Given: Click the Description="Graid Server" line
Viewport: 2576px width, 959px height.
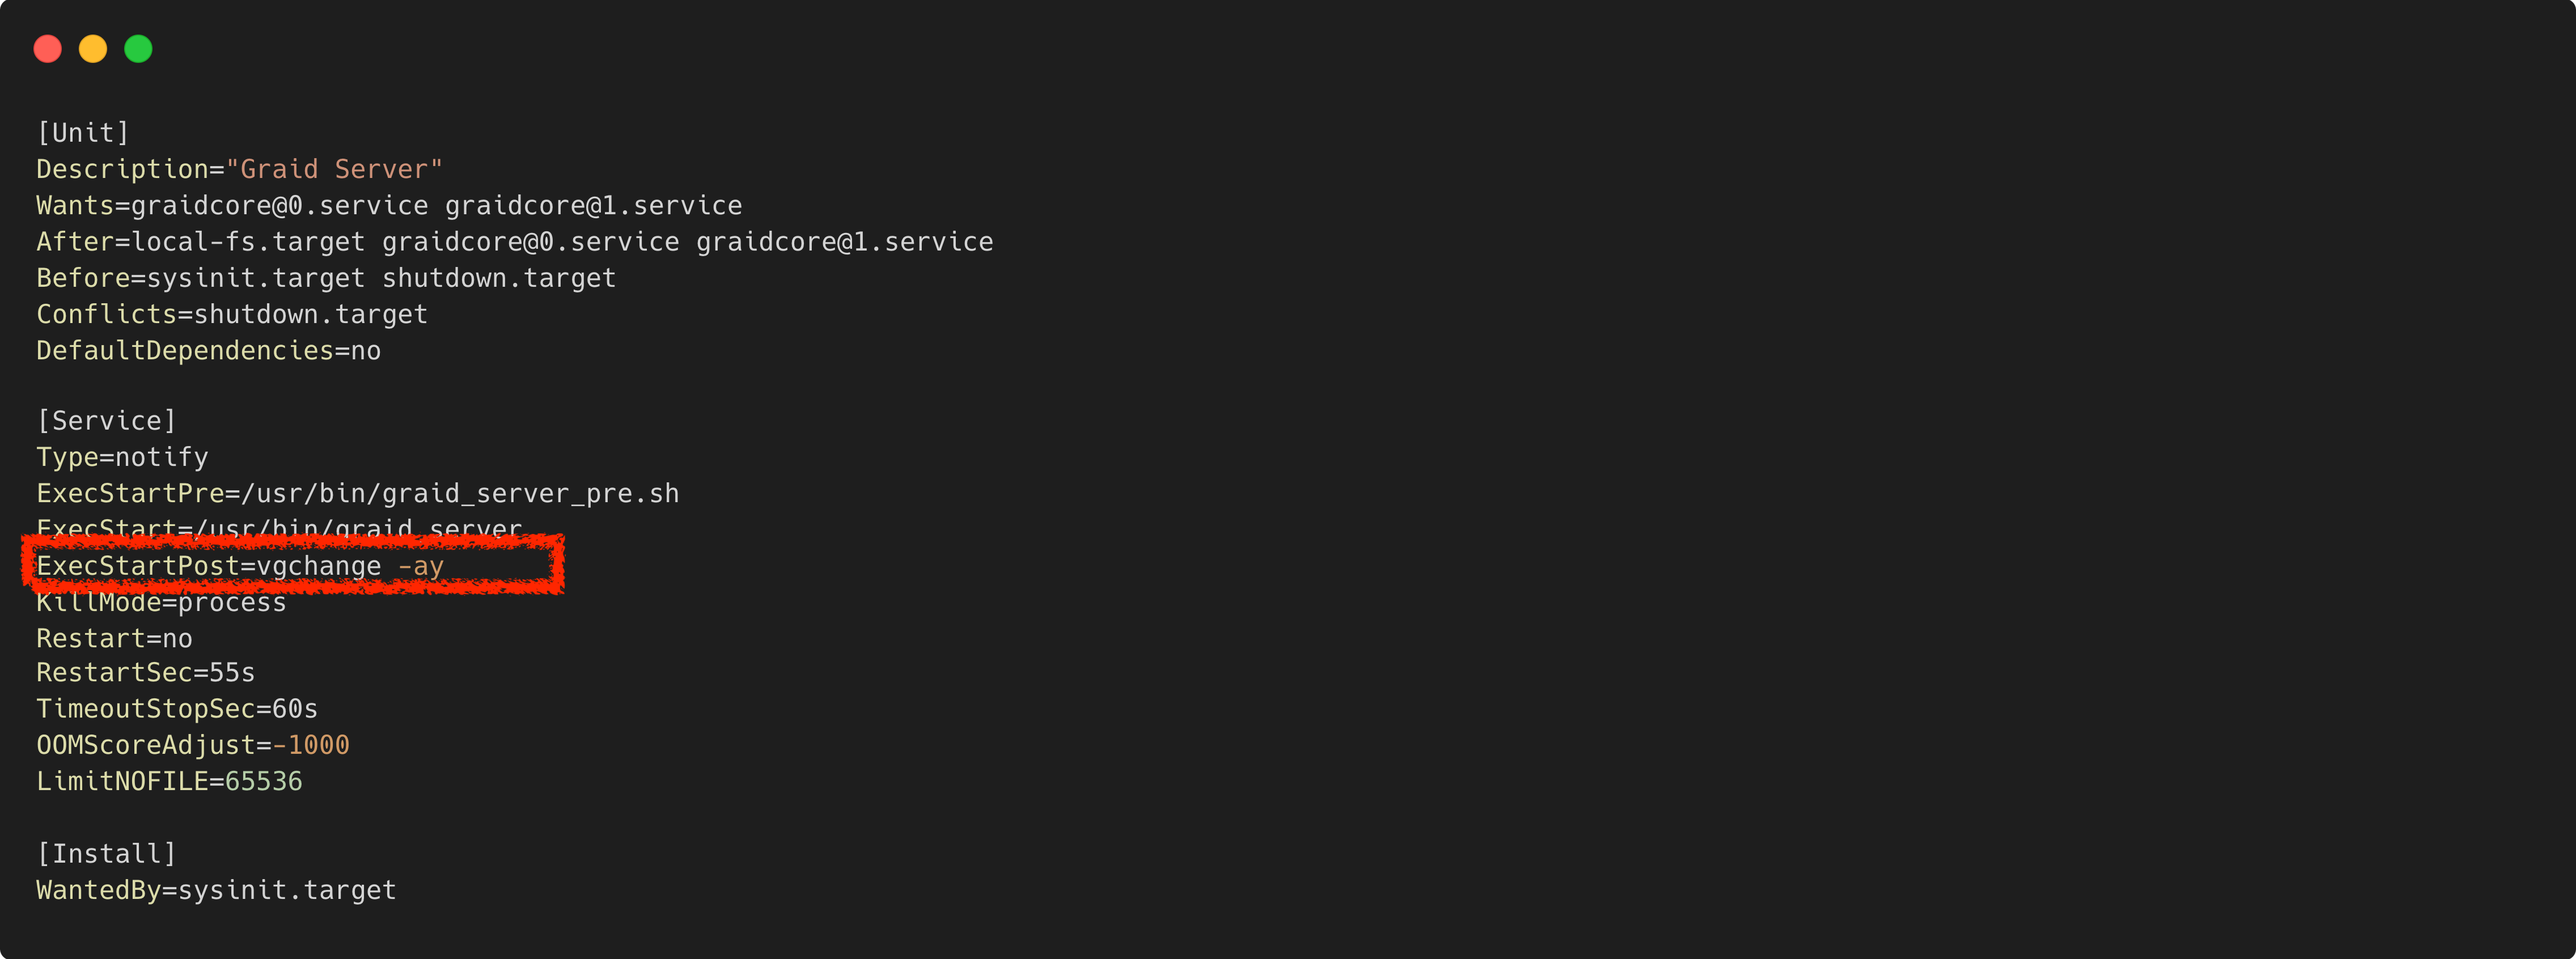Looking at the screenshot, I should point(240,169).
